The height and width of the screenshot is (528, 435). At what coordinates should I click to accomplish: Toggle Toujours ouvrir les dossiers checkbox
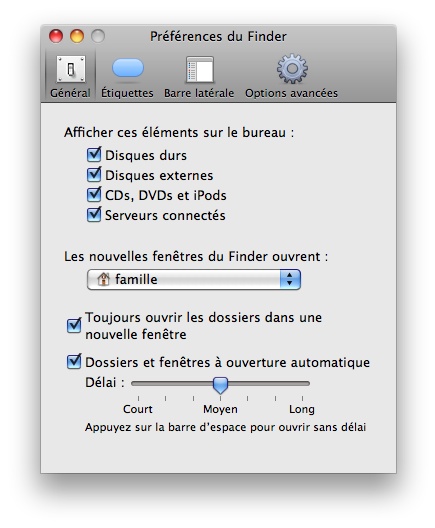click(x=74, y=325)
